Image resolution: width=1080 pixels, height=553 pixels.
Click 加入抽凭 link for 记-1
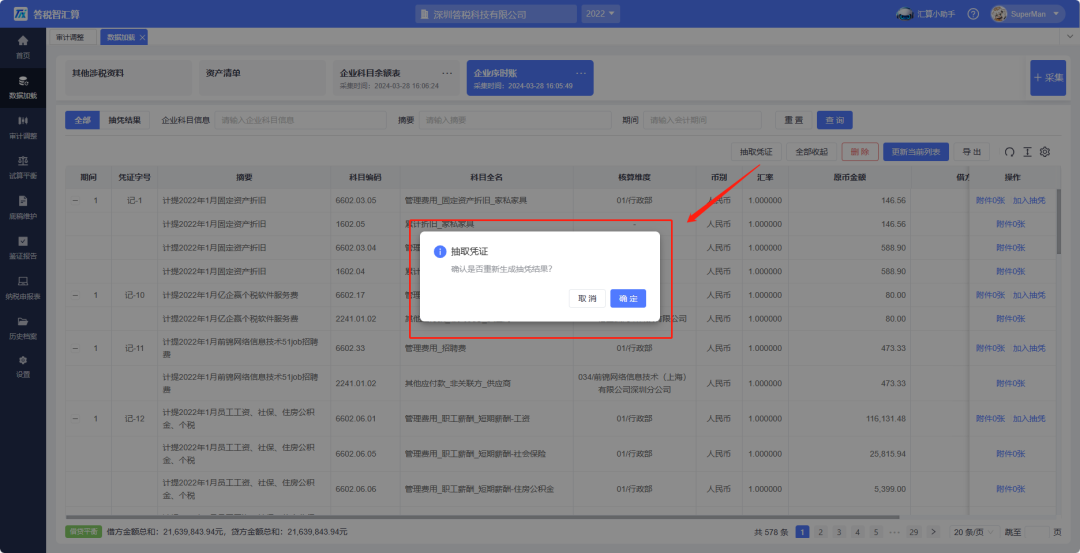(1029, 200)
